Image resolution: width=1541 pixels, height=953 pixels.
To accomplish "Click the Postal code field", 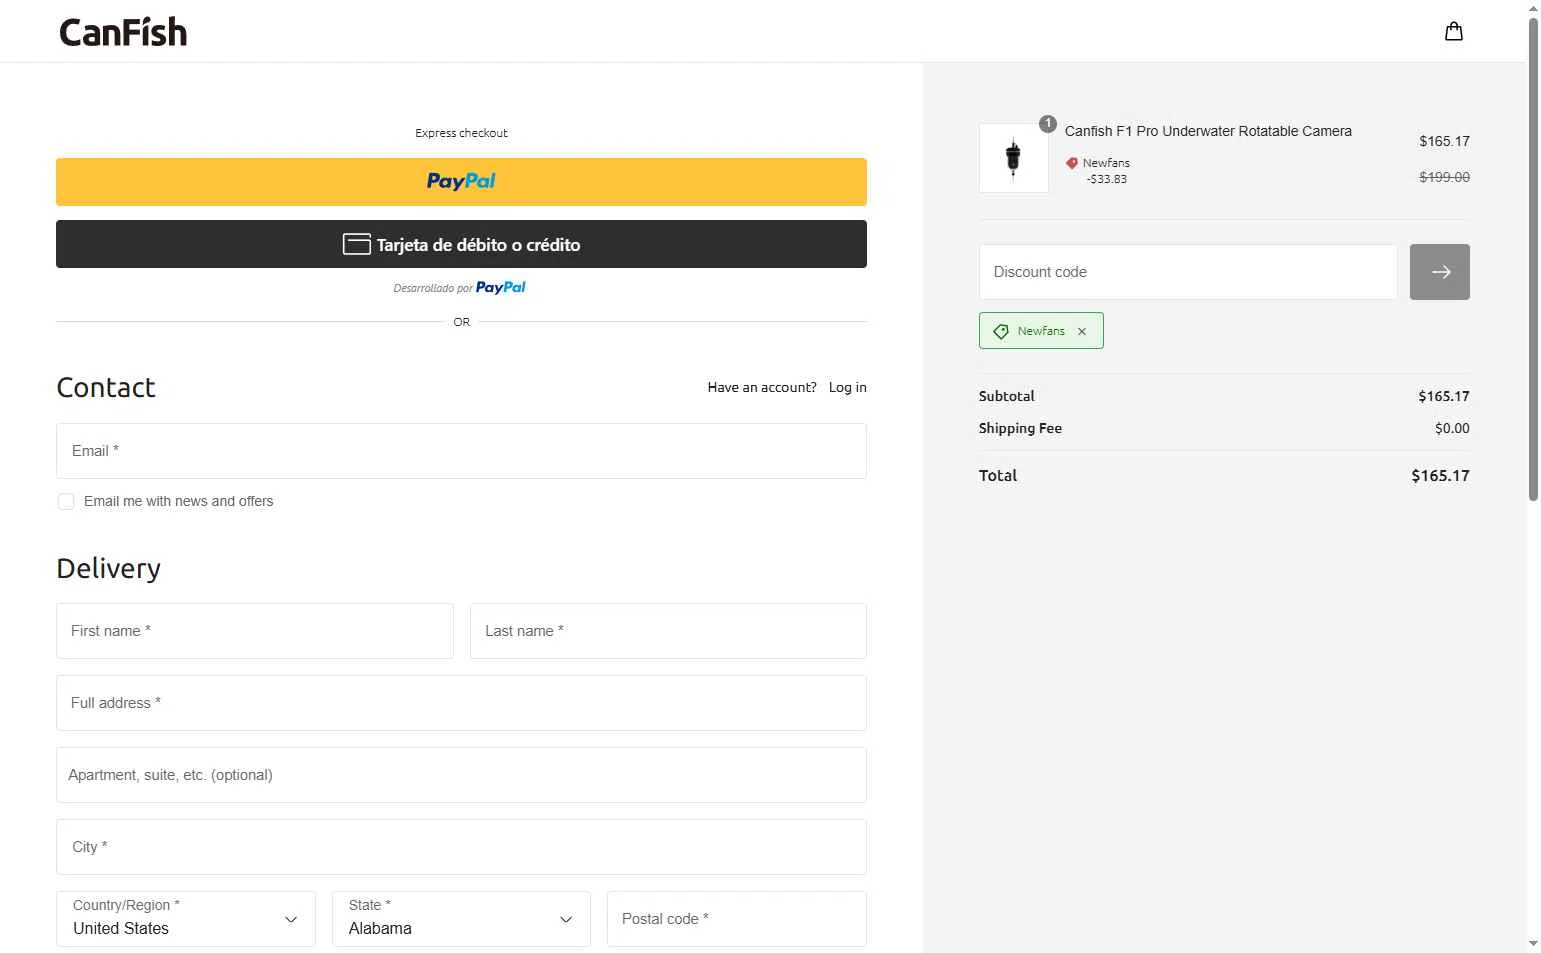I will click(x=737, y=919).
